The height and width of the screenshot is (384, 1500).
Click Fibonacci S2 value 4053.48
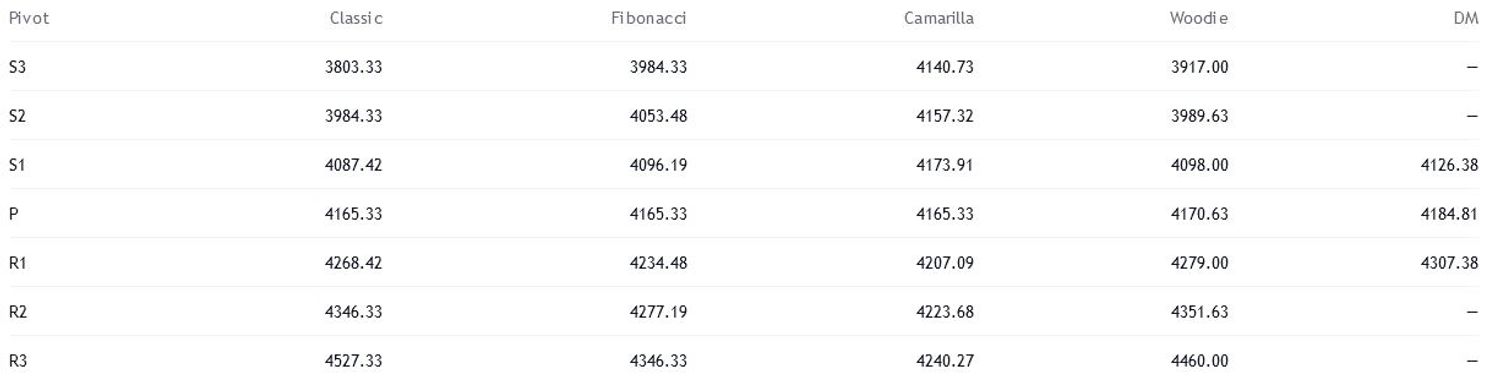658,116
